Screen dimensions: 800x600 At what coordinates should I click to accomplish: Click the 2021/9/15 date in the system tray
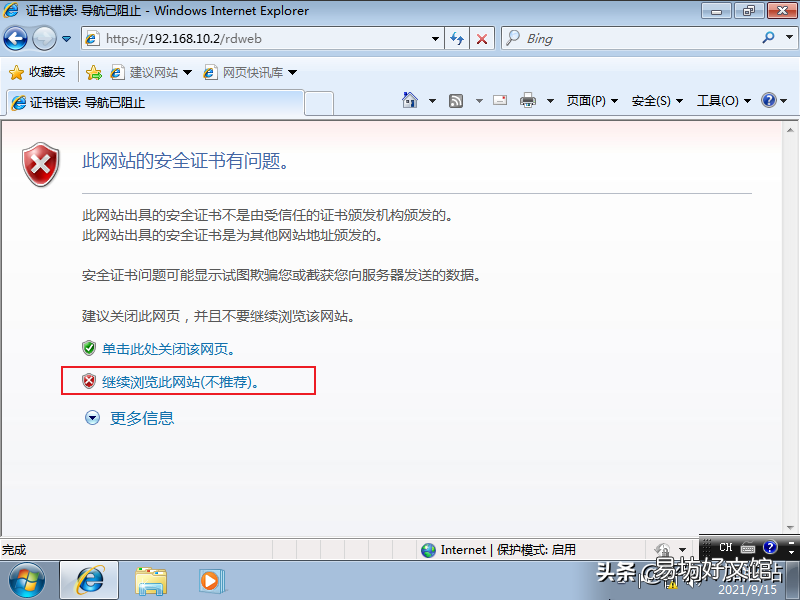(x=747, y=590)
